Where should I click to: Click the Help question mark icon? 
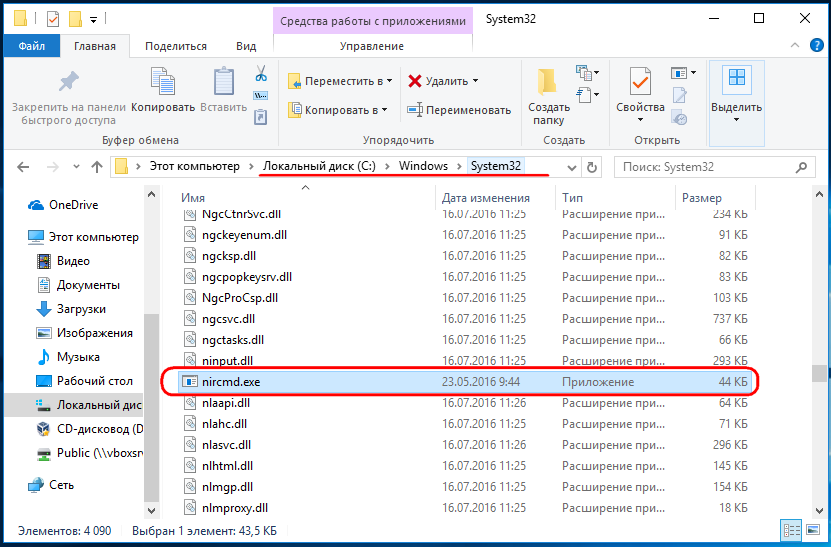coord(817,46)
